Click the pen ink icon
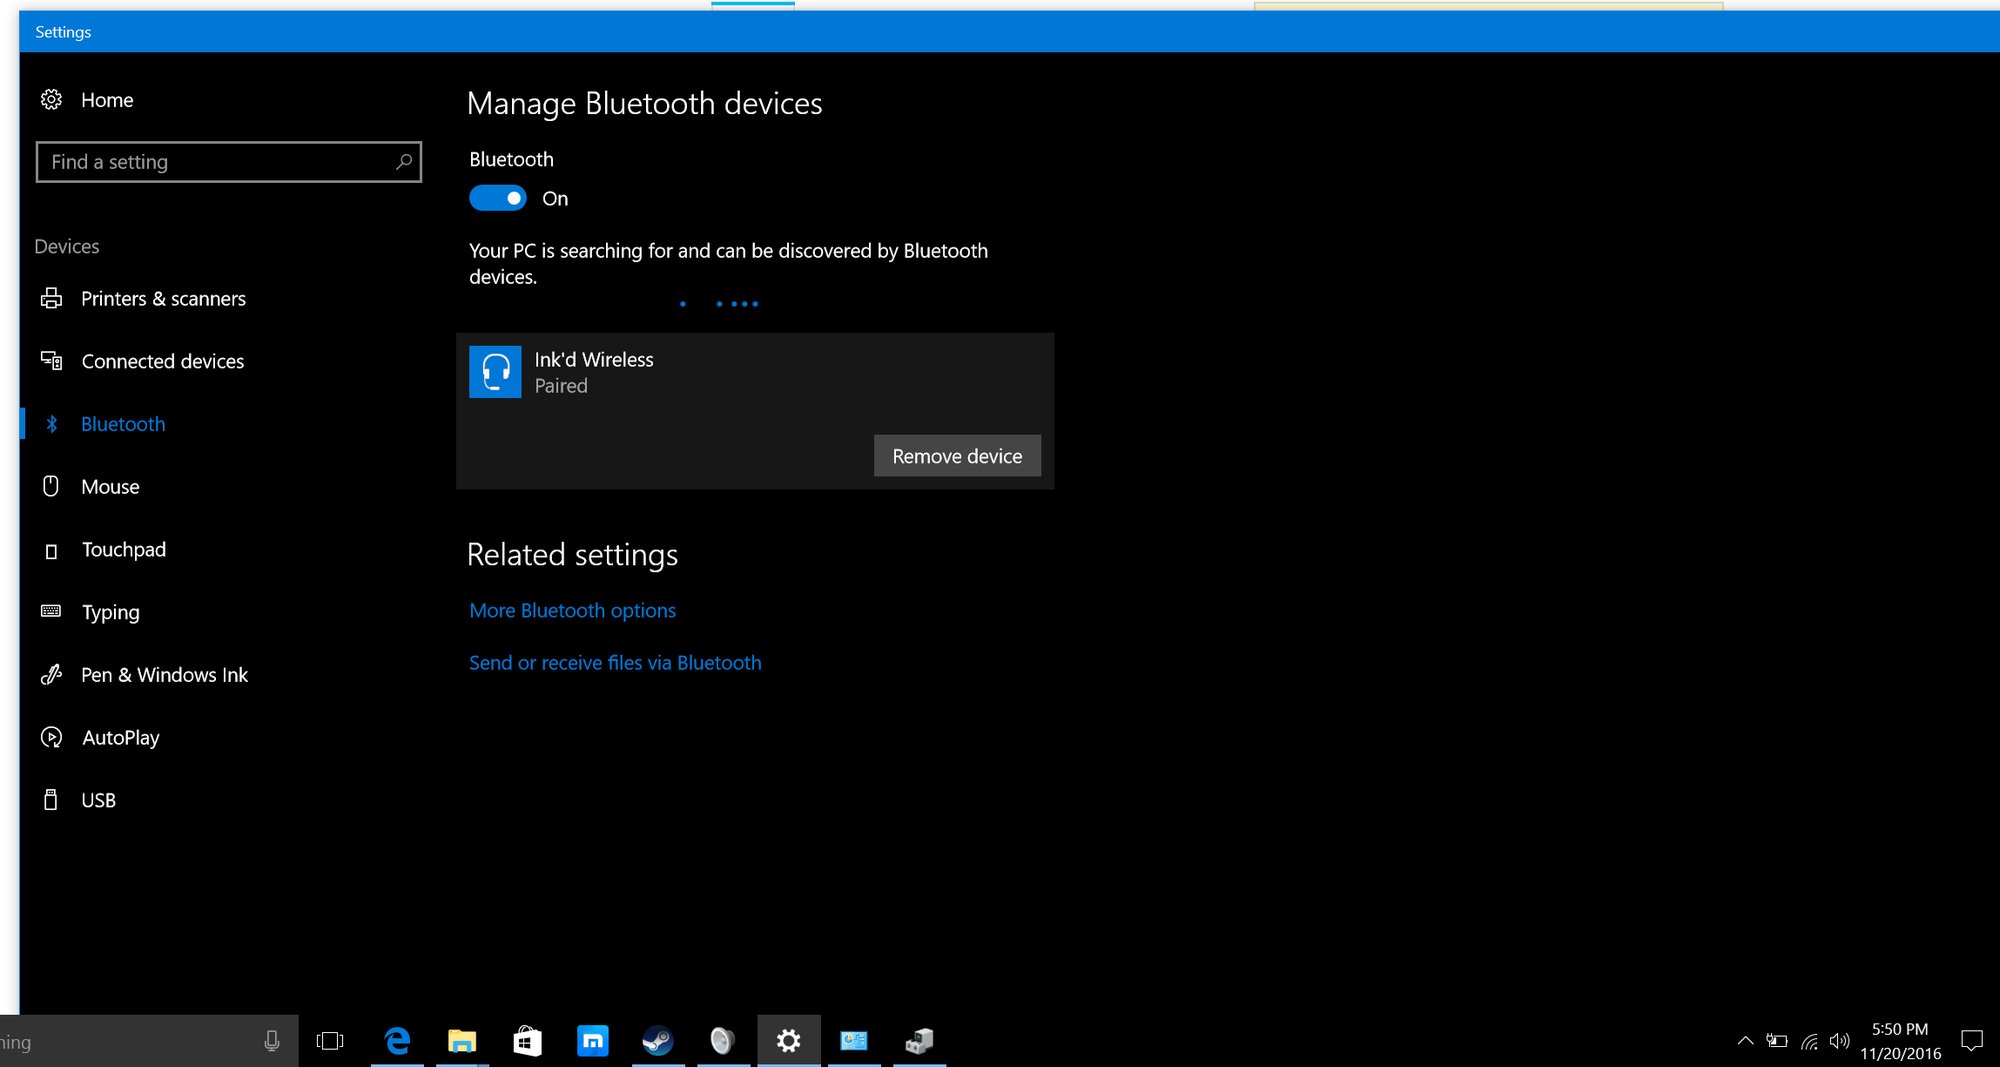The height and width of the screenshot is (1067, 2000). tap(51, 675)
